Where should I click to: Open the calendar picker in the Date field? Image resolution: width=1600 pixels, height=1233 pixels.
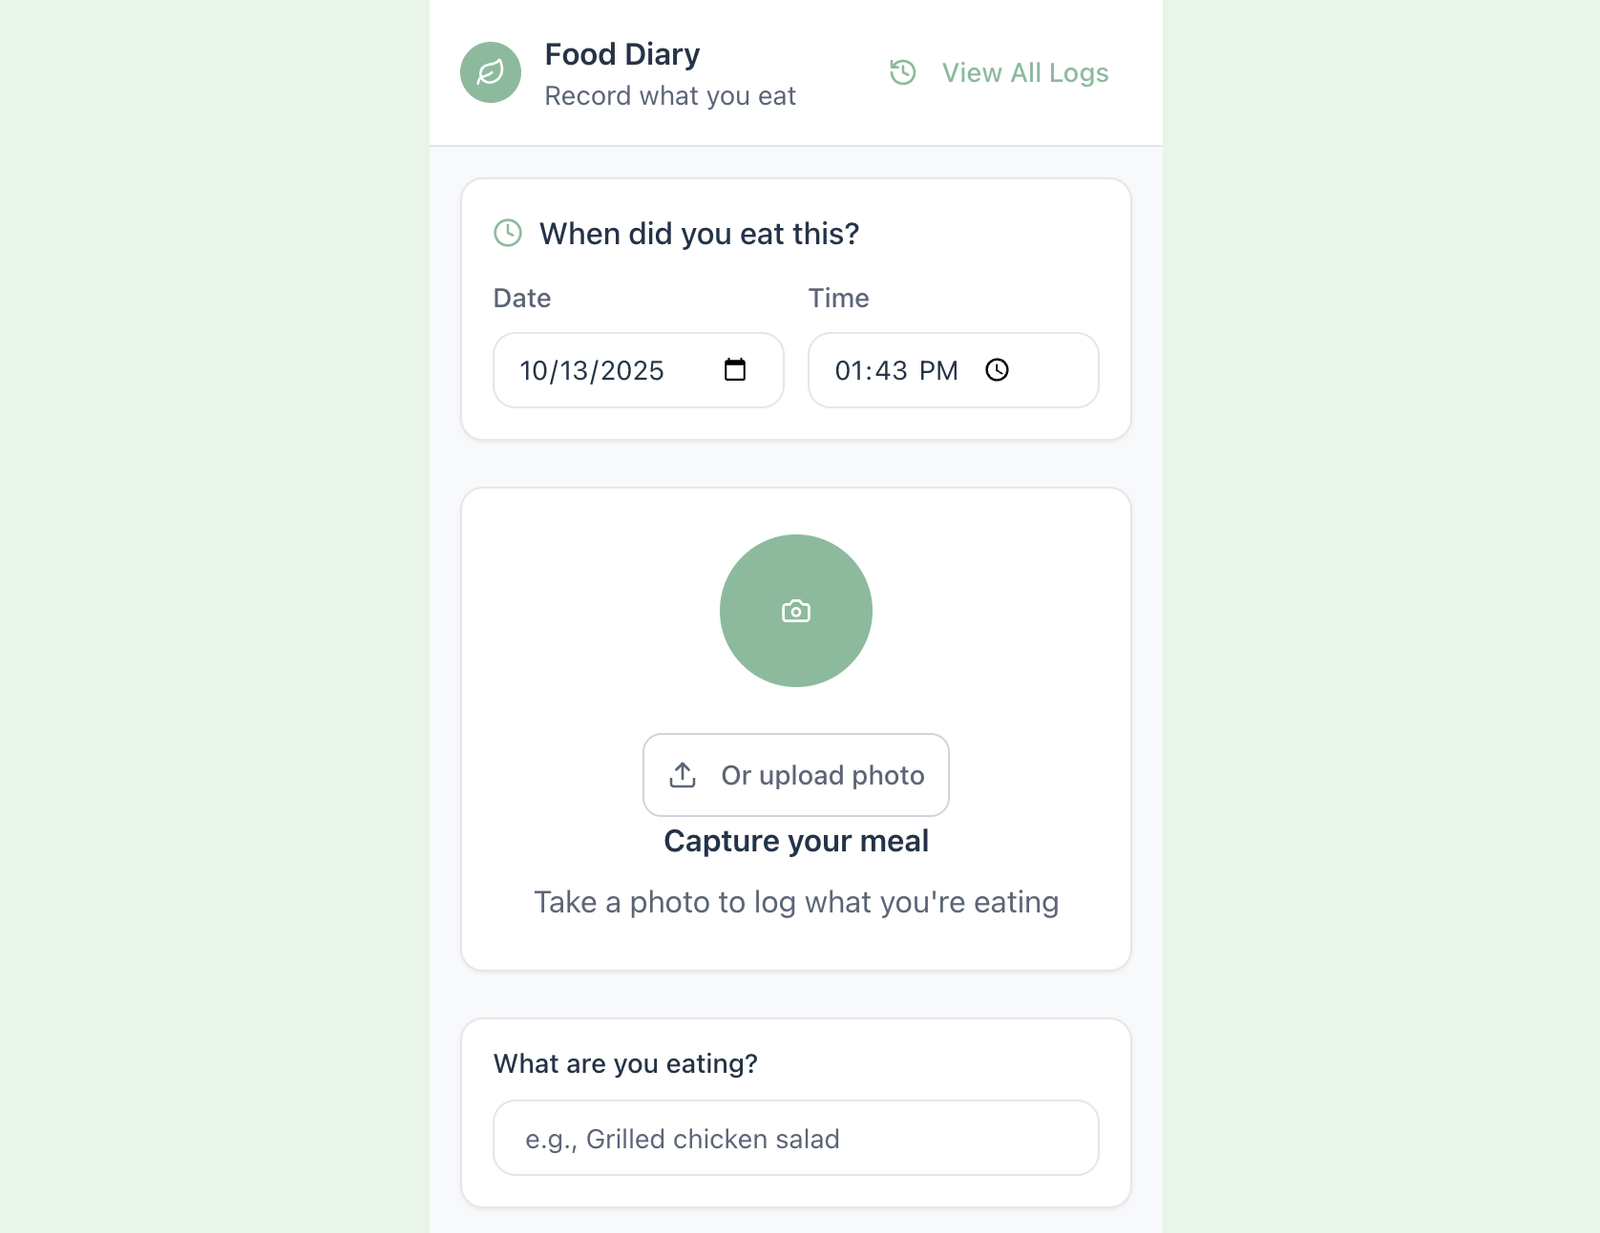pos(735,370)
